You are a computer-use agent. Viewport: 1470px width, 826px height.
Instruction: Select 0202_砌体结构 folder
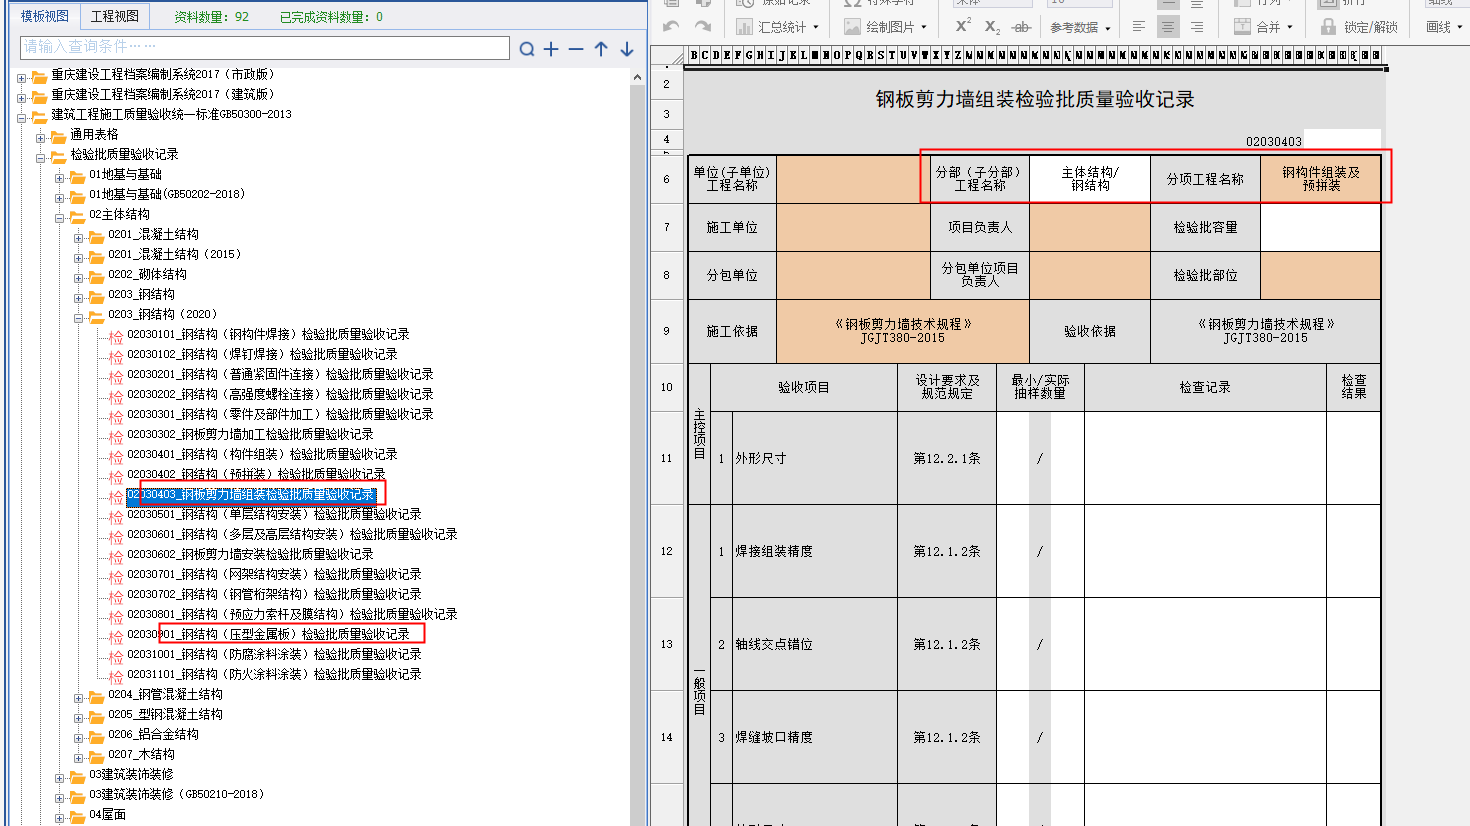(x=147, y=274)
